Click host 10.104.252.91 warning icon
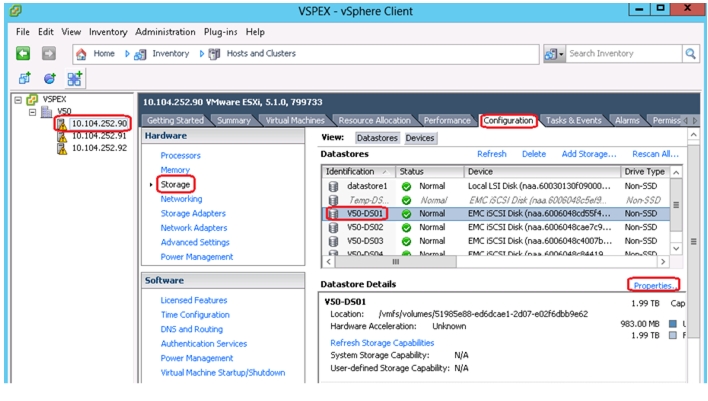Screen dimensions: 708x401 (62, 136)
